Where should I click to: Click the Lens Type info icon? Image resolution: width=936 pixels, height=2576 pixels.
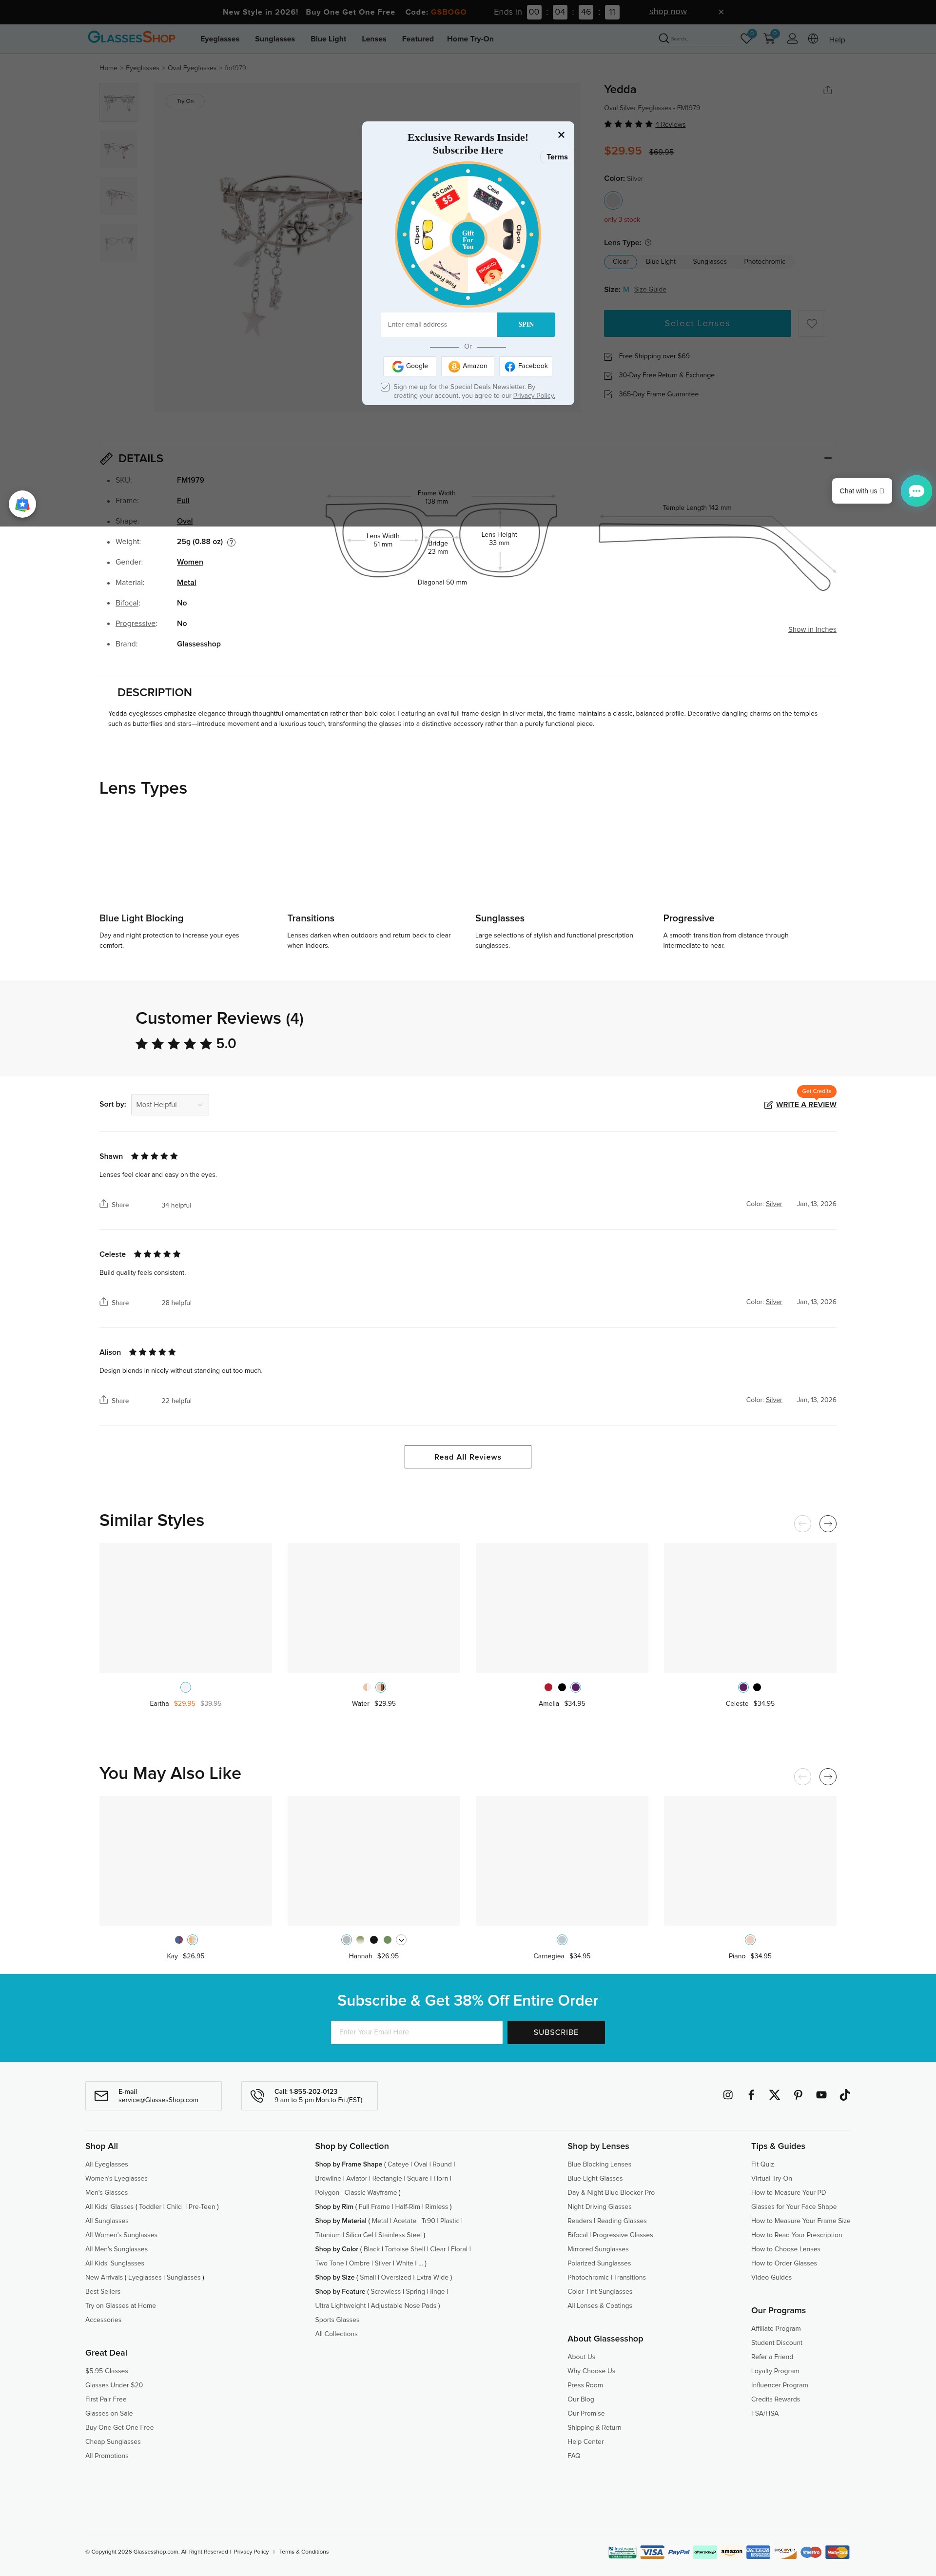pos(648,242)
